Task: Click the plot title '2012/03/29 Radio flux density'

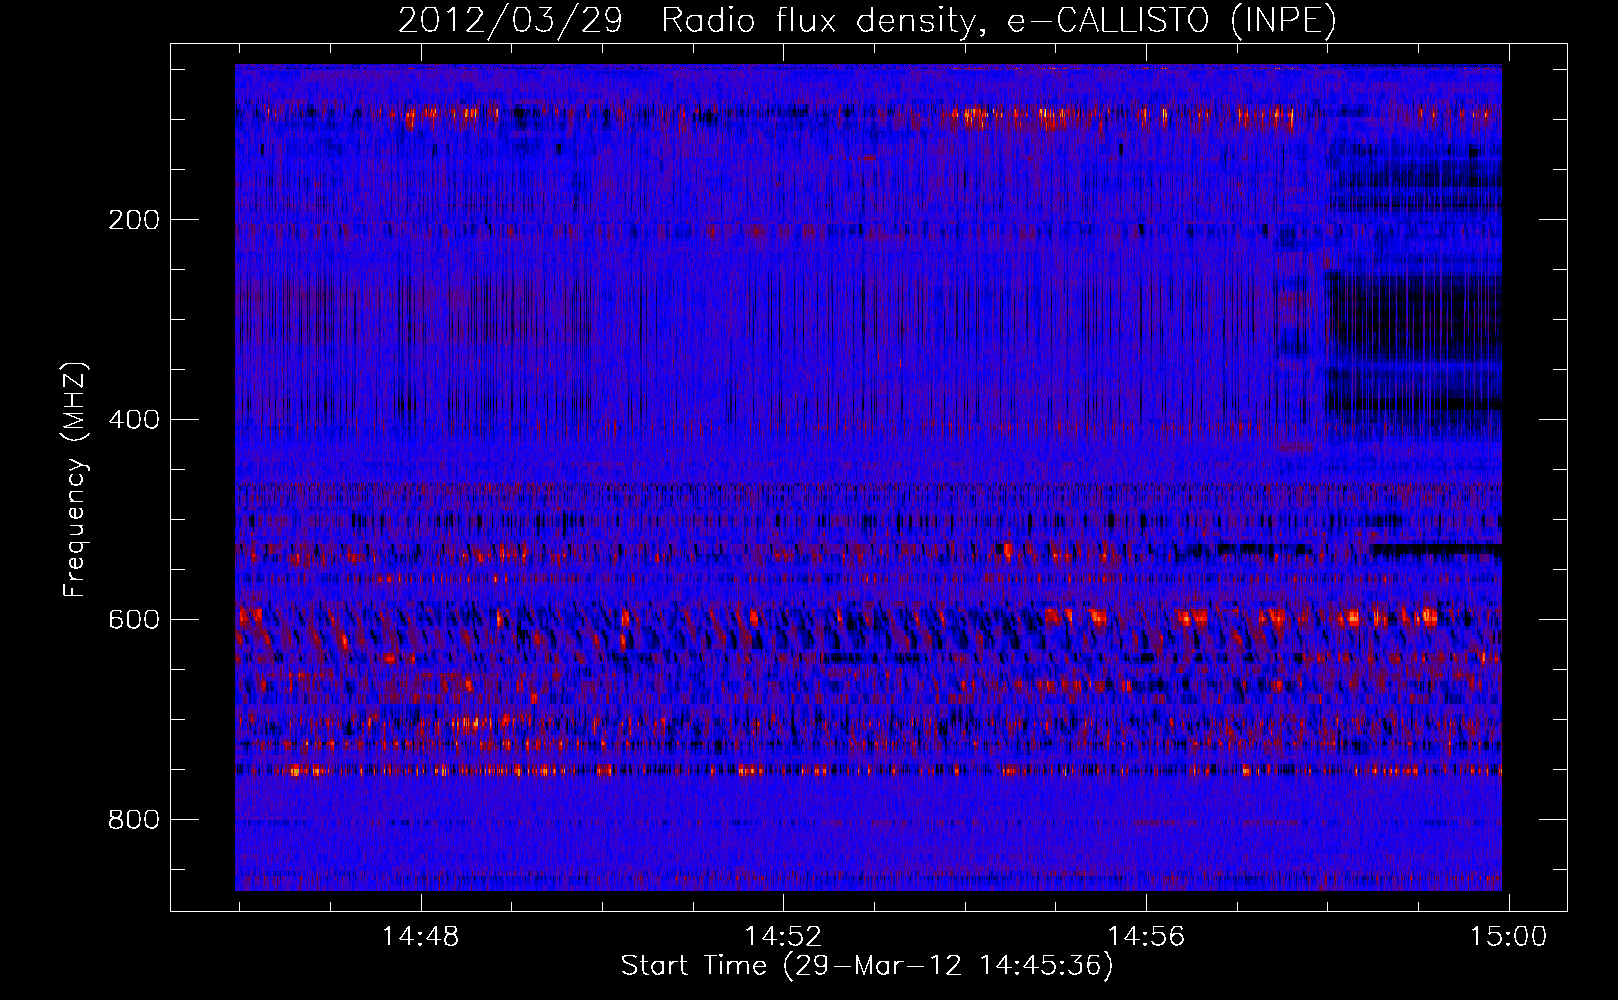Action: (867, 20)
